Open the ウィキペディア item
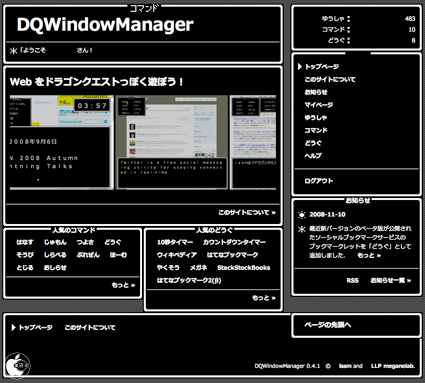 point(177,255)
